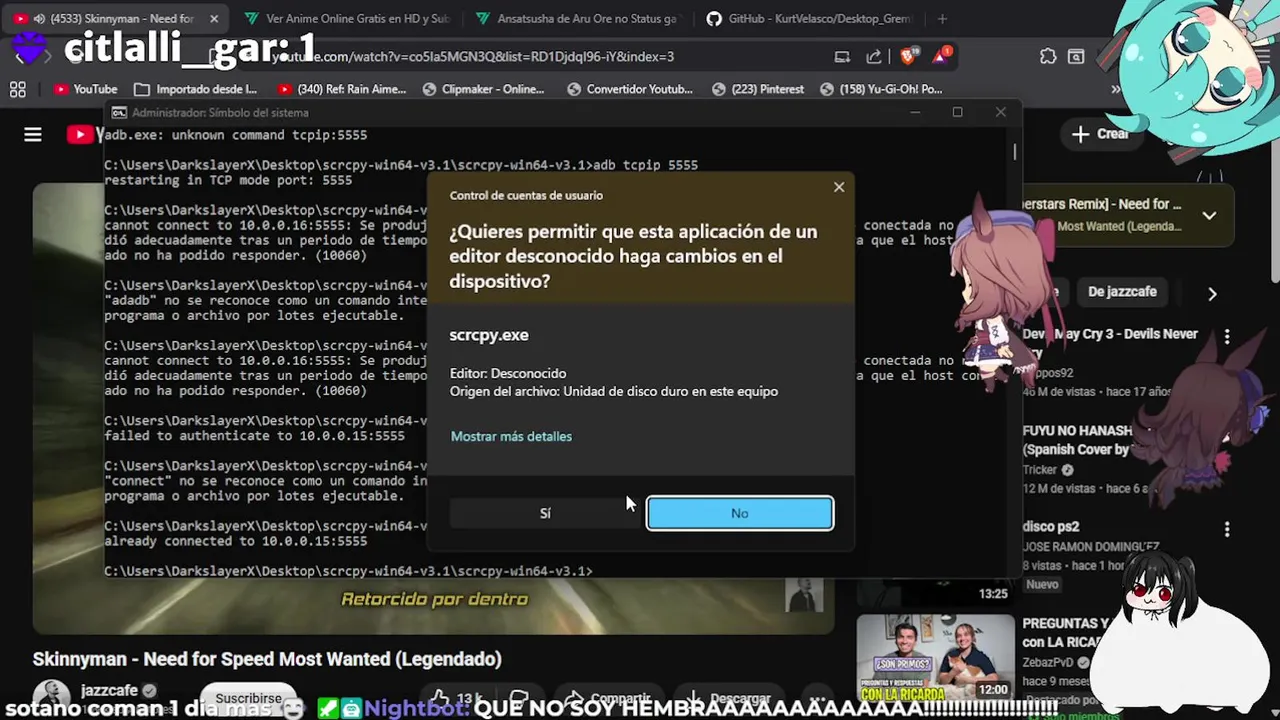Expand the hidden bookmarks overflow chevron
The height and width of the screenshot is (720, 1280).
click(x=1116, y=89)
